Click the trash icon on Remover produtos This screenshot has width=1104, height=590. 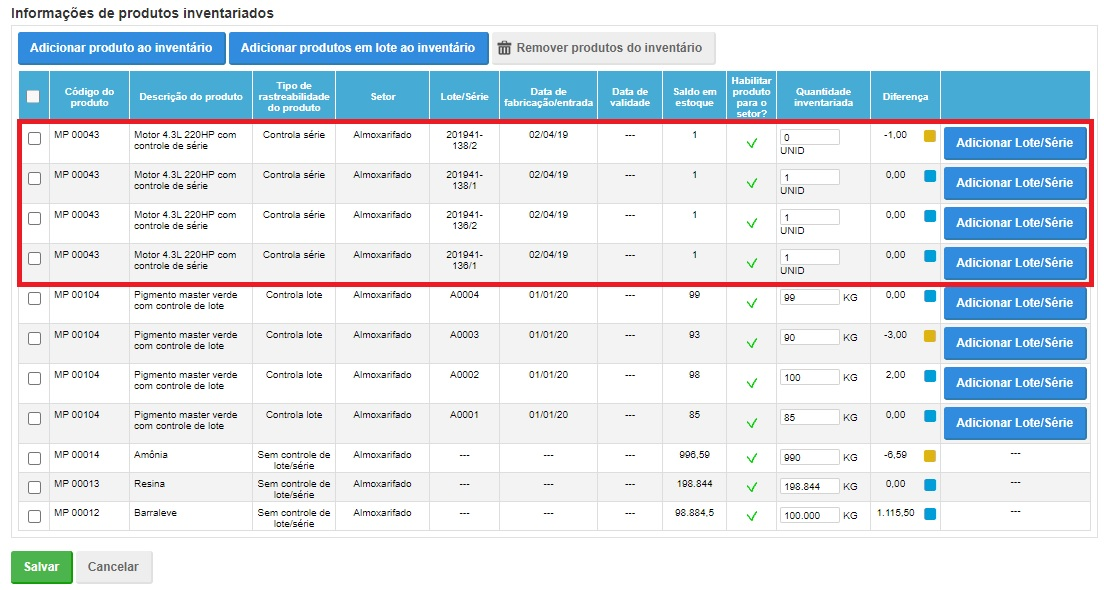point(505,48)
